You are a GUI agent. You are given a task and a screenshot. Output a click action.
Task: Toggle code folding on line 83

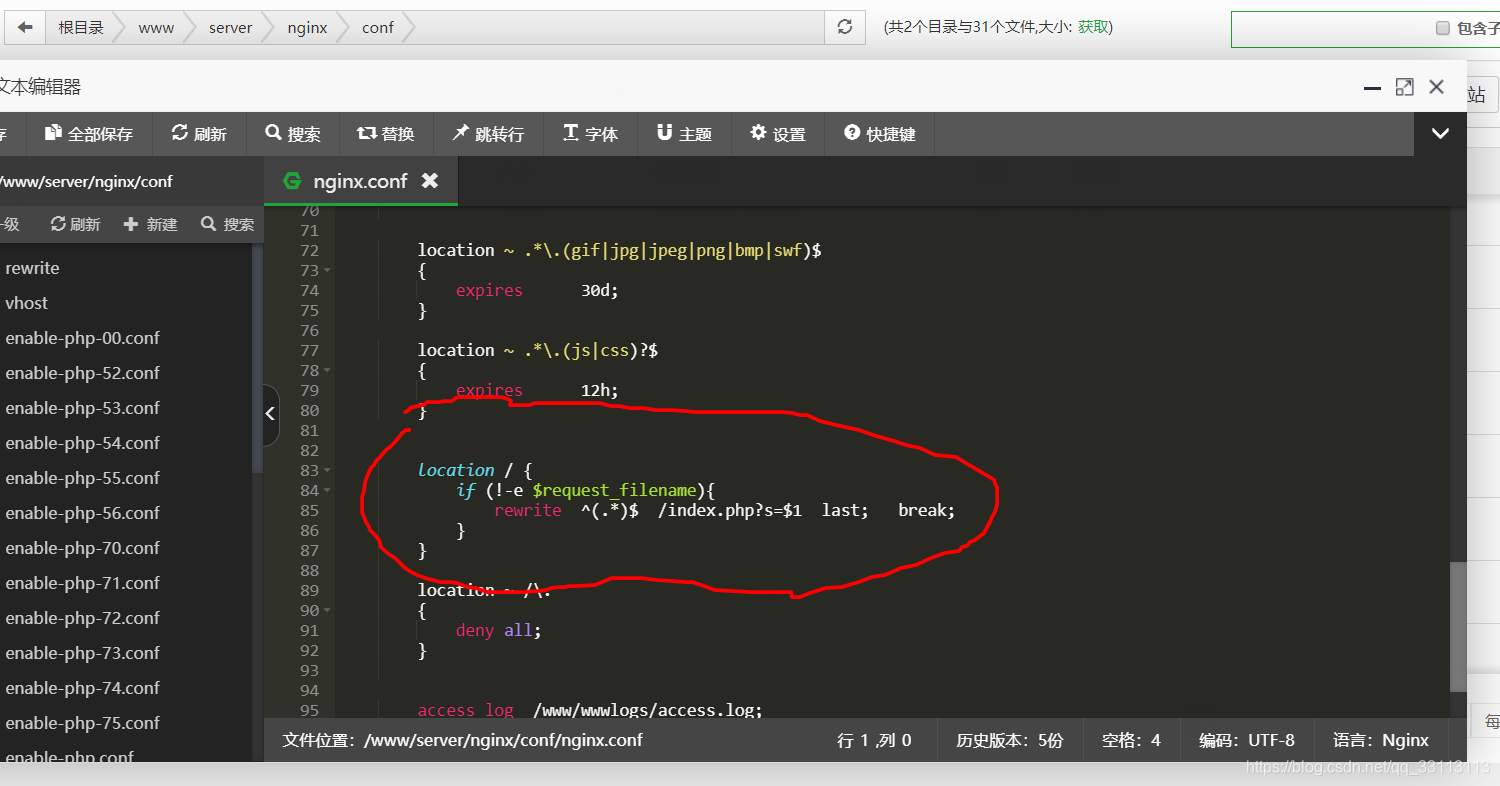coord(327,470)
